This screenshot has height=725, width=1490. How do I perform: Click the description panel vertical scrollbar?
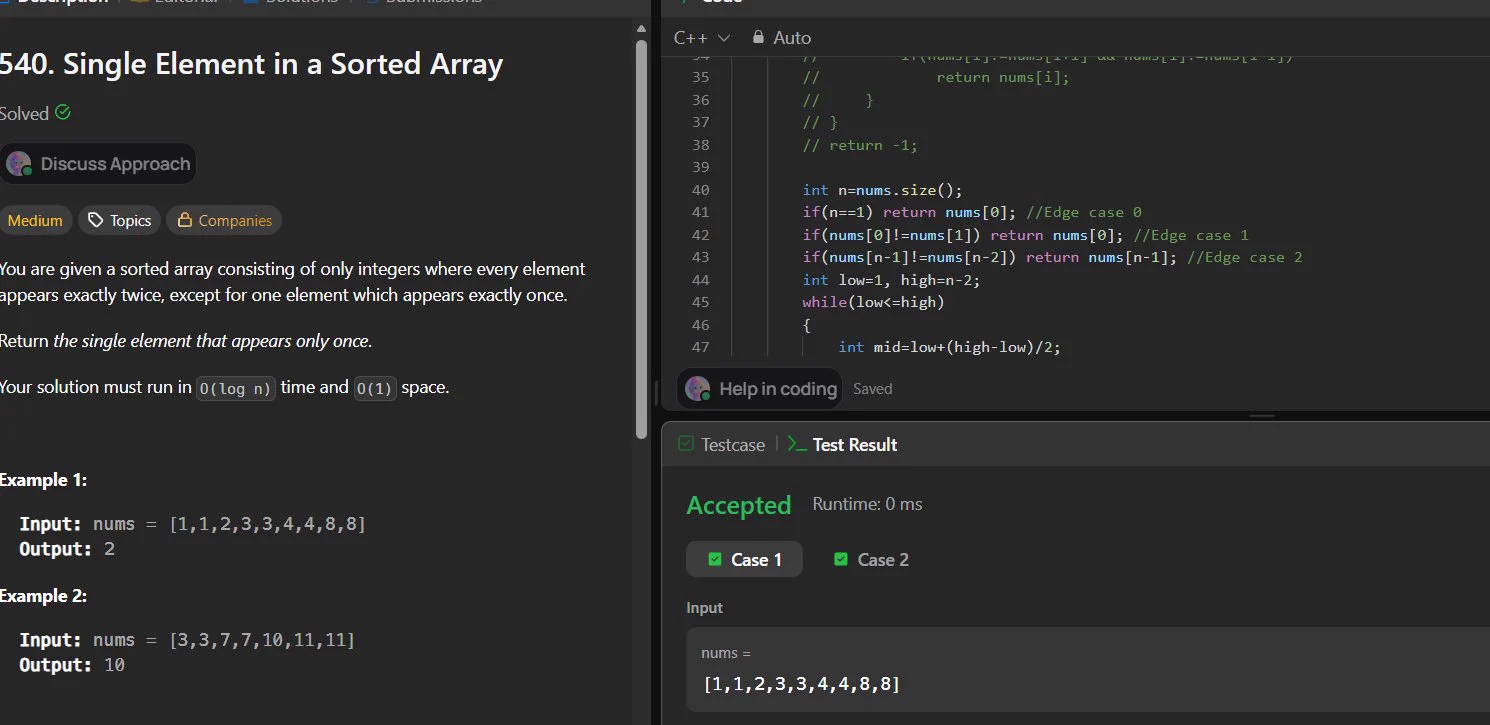(642, 238)
